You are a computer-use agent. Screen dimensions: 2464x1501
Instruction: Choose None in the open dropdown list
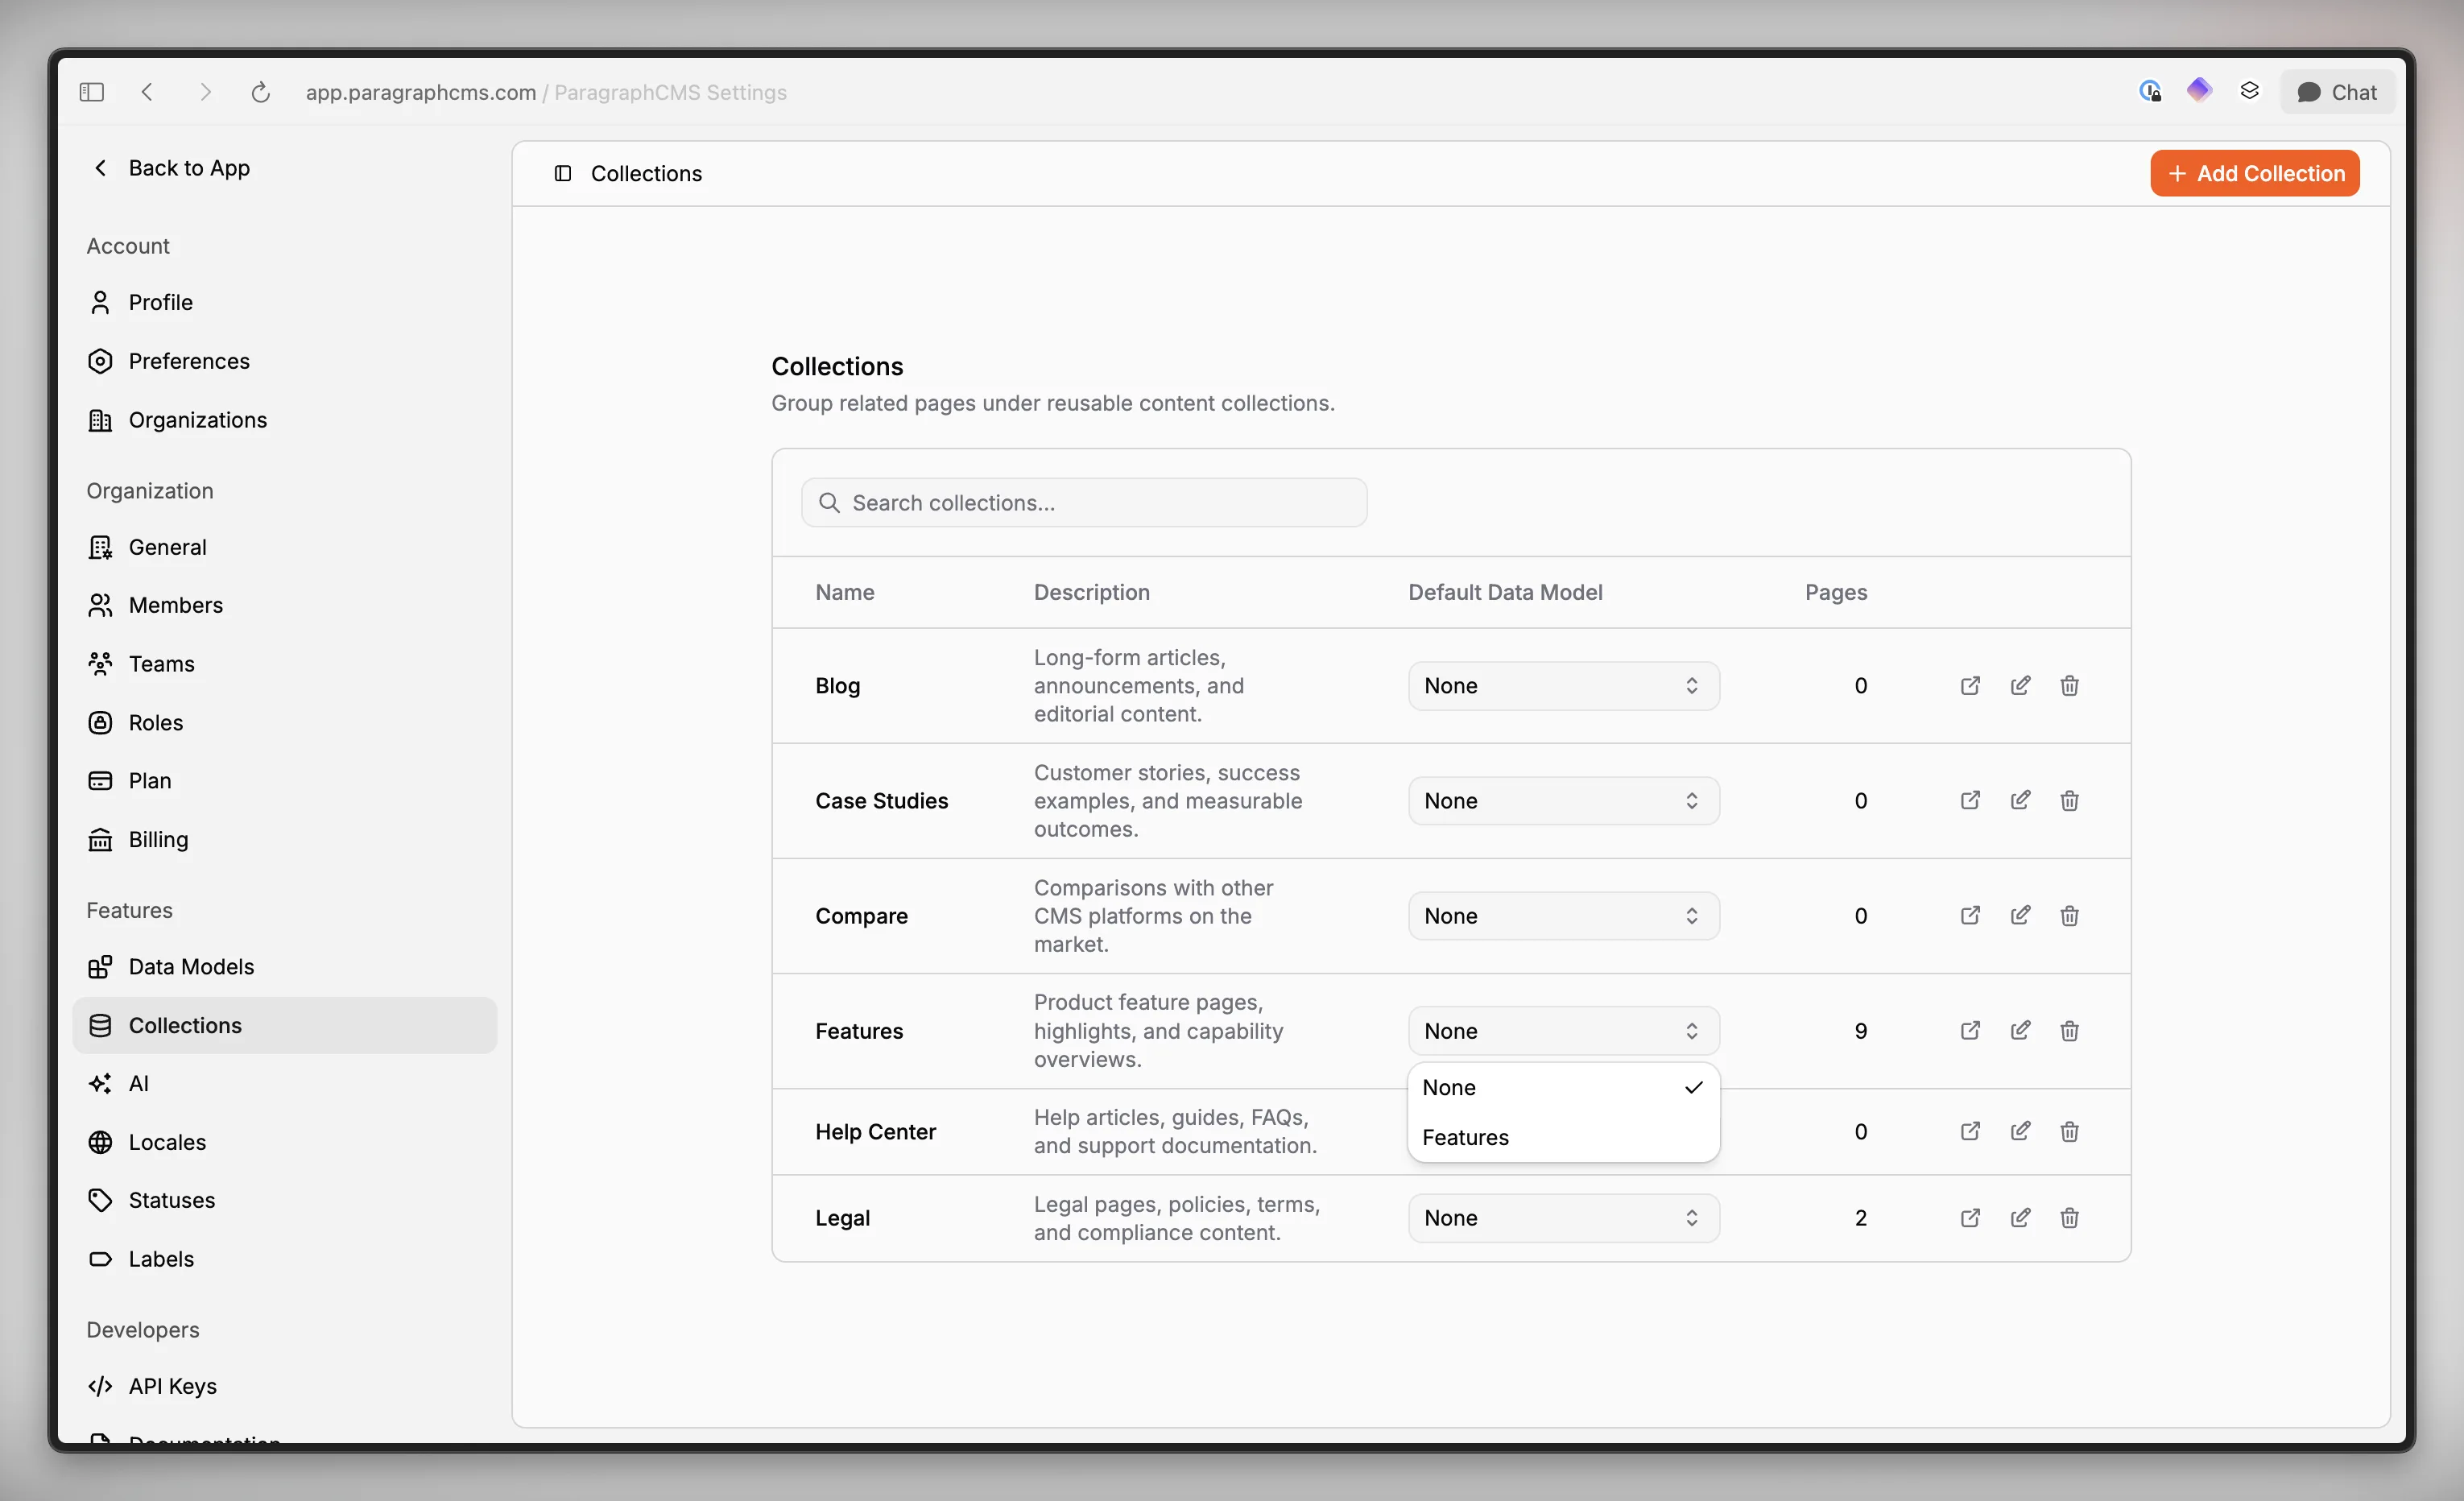pyautogui.click(x=1563, y=1087)
